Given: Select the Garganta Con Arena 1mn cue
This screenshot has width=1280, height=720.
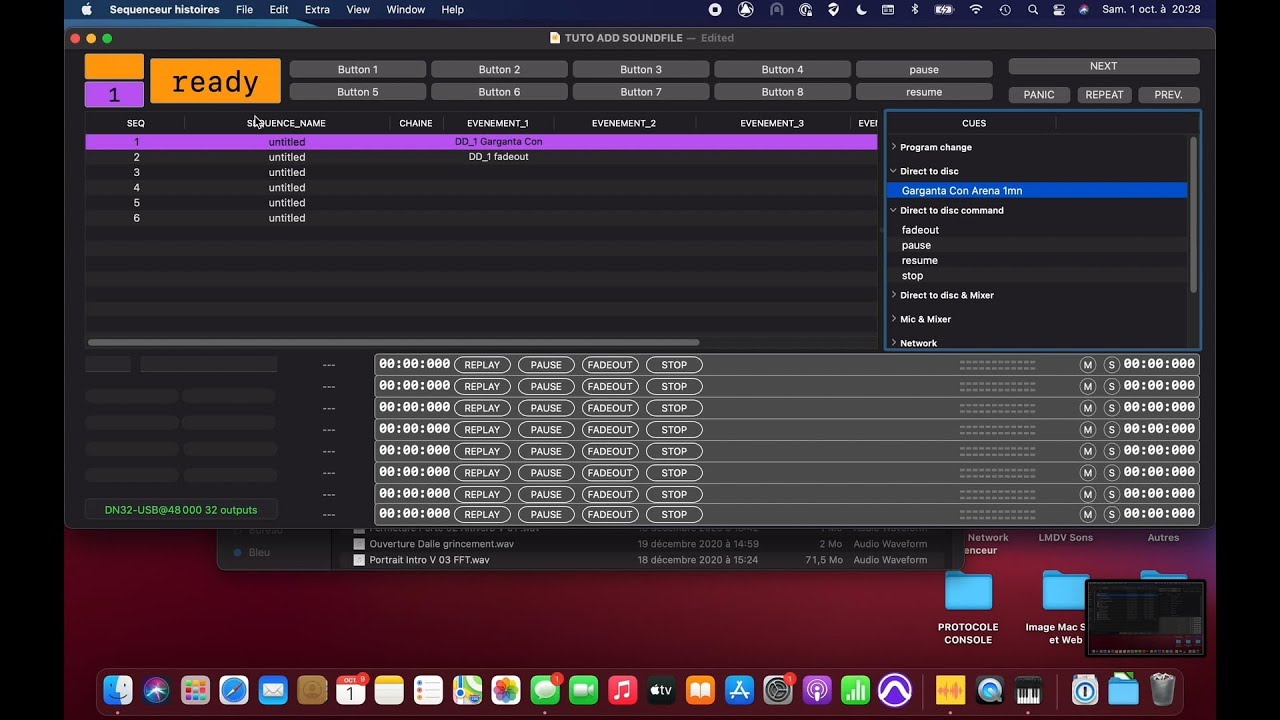Looking at the screenshot, I should 961,191.
